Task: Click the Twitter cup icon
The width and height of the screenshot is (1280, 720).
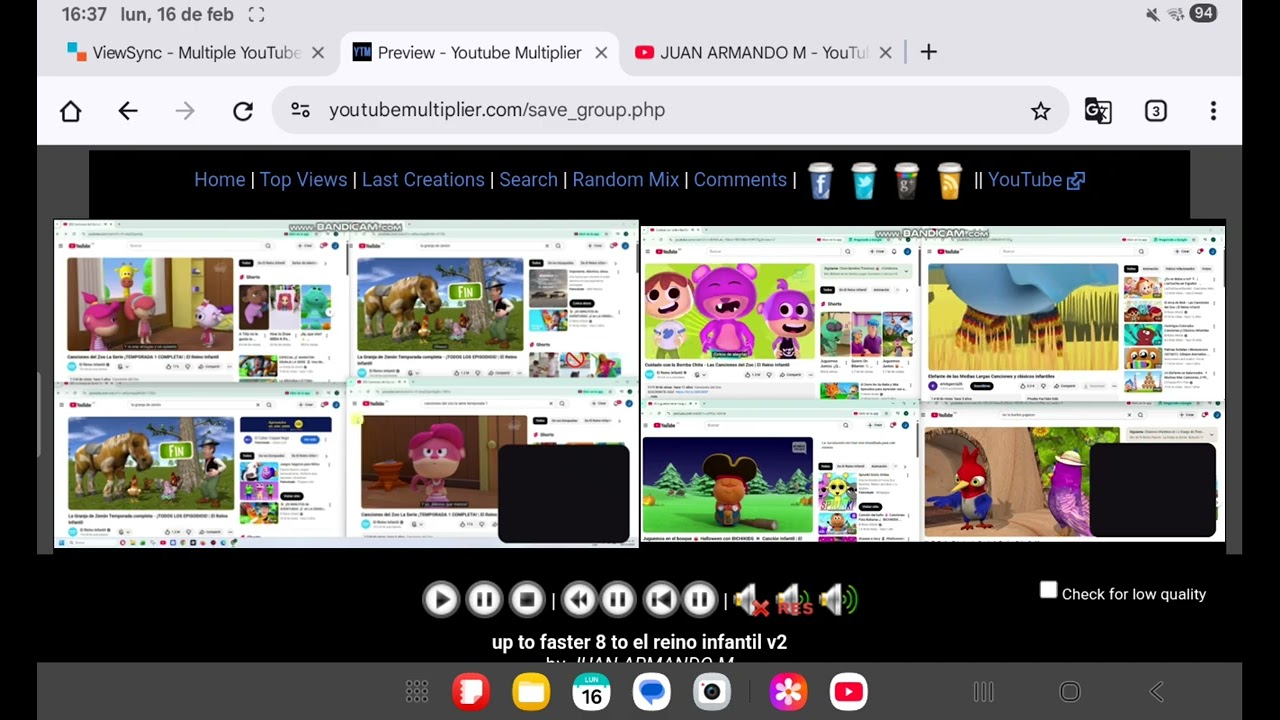Action: point(864,180)
